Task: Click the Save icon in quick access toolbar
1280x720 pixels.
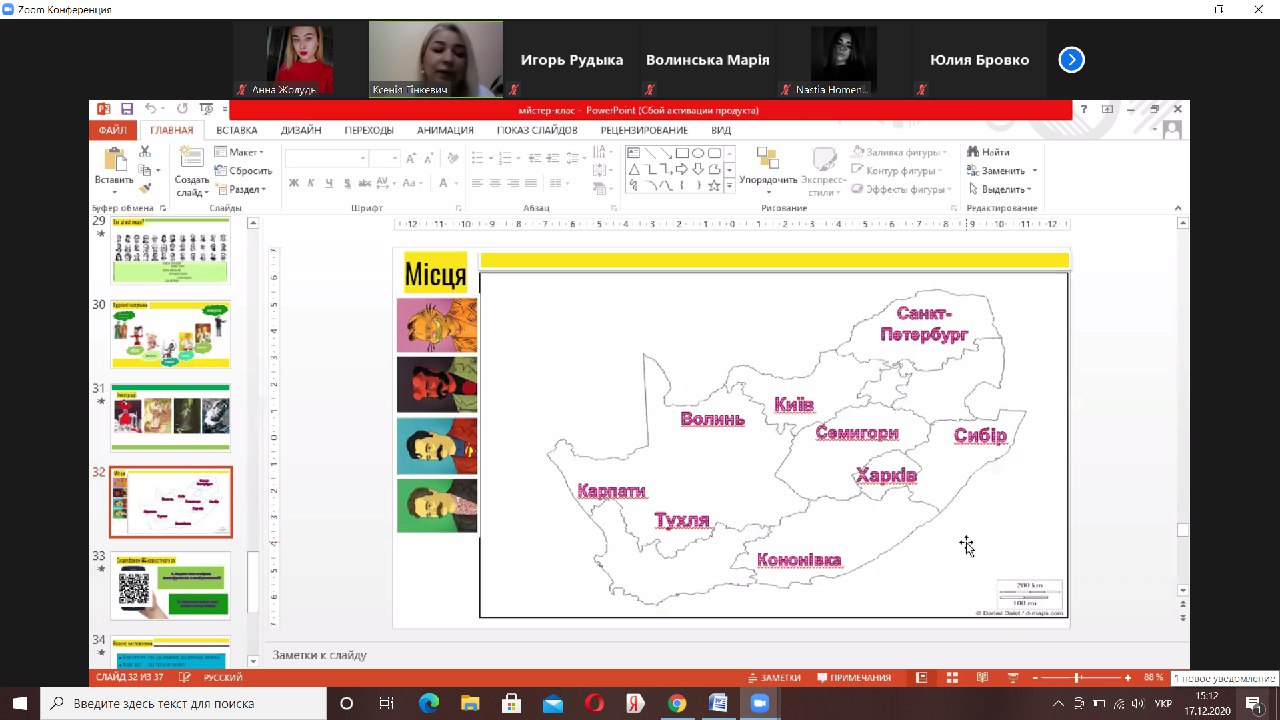Action: click(127, 109)
